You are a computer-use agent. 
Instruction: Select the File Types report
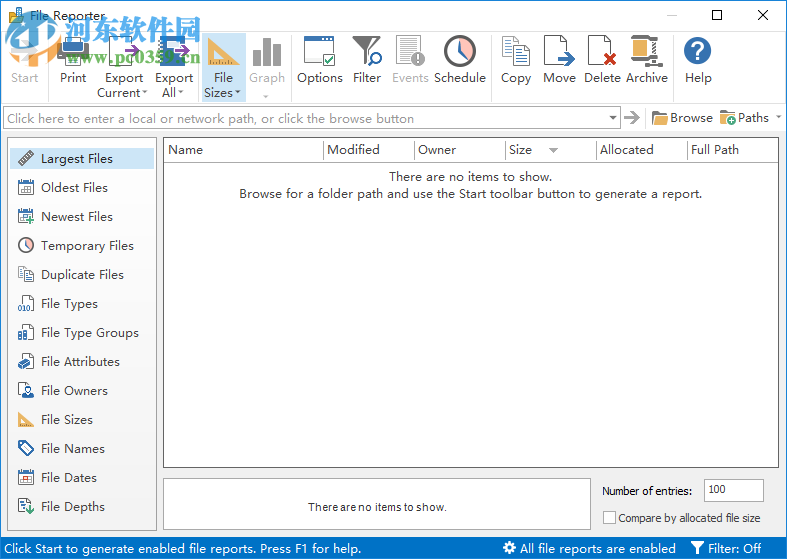click(82, 304)
